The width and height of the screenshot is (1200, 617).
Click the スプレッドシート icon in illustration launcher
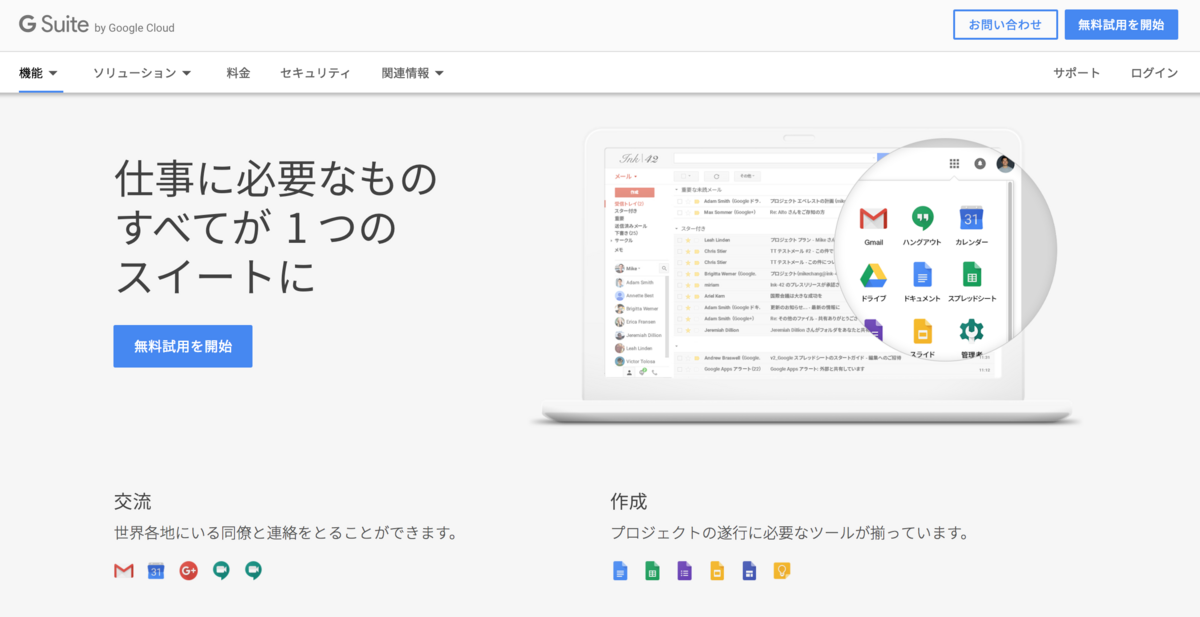(971, 274)
